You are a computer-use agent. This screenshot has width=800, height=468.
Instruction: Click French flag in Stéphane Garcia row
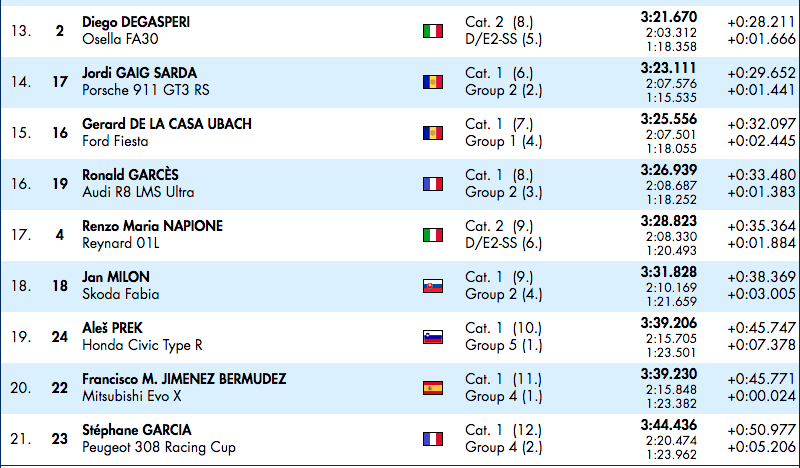tap(433, 439)
